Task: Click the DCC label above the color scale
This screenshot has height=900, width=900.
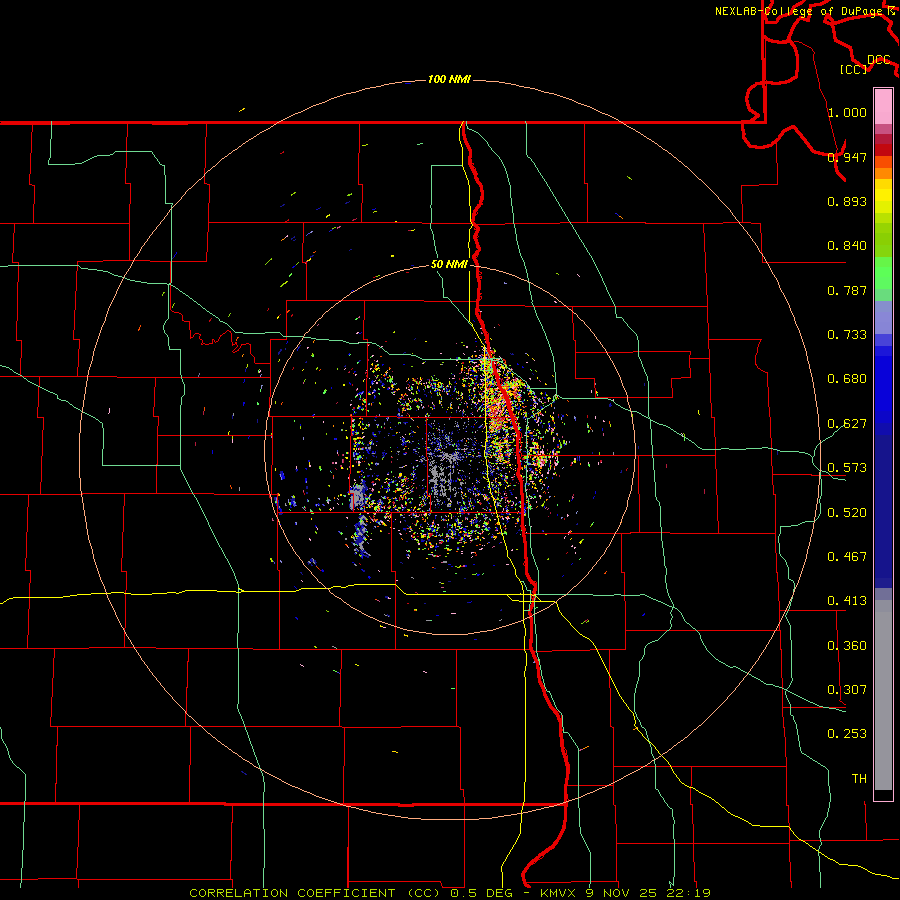Action: [879, 60]
